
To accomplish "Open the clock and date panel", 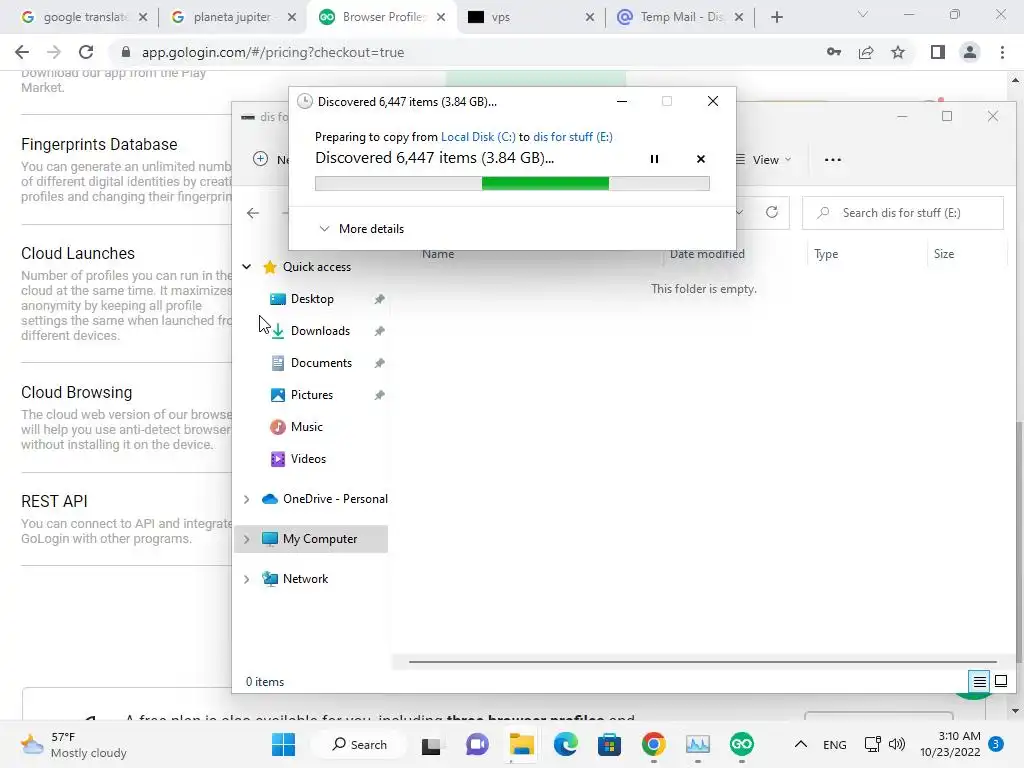I will (x=950, y=744).
